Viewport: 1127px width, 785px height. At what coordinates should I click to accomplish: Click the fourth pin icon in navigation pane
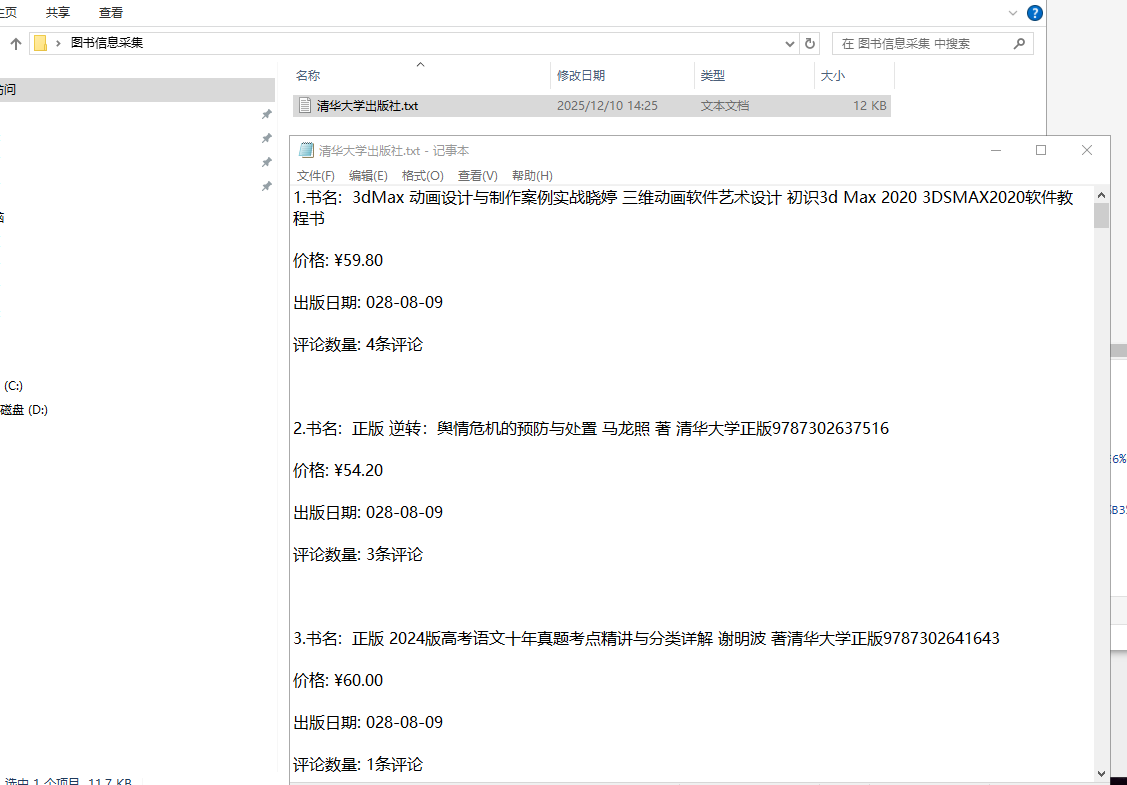(x=267, y=186)
